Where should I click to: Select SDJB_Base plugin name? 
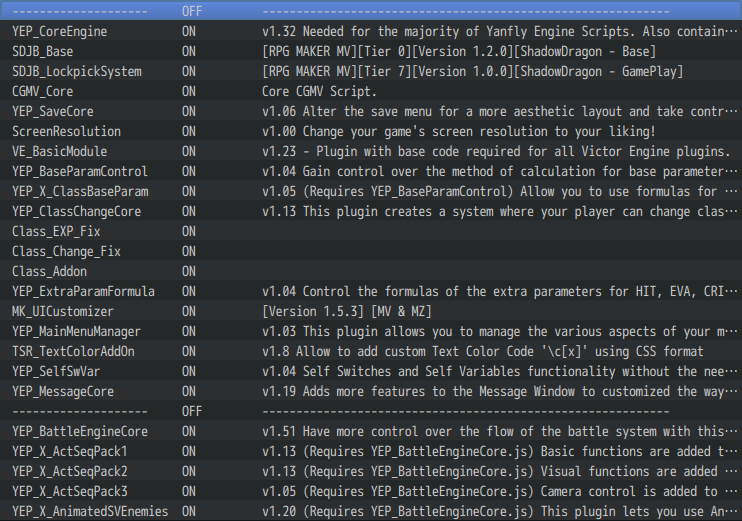[43, 51]
